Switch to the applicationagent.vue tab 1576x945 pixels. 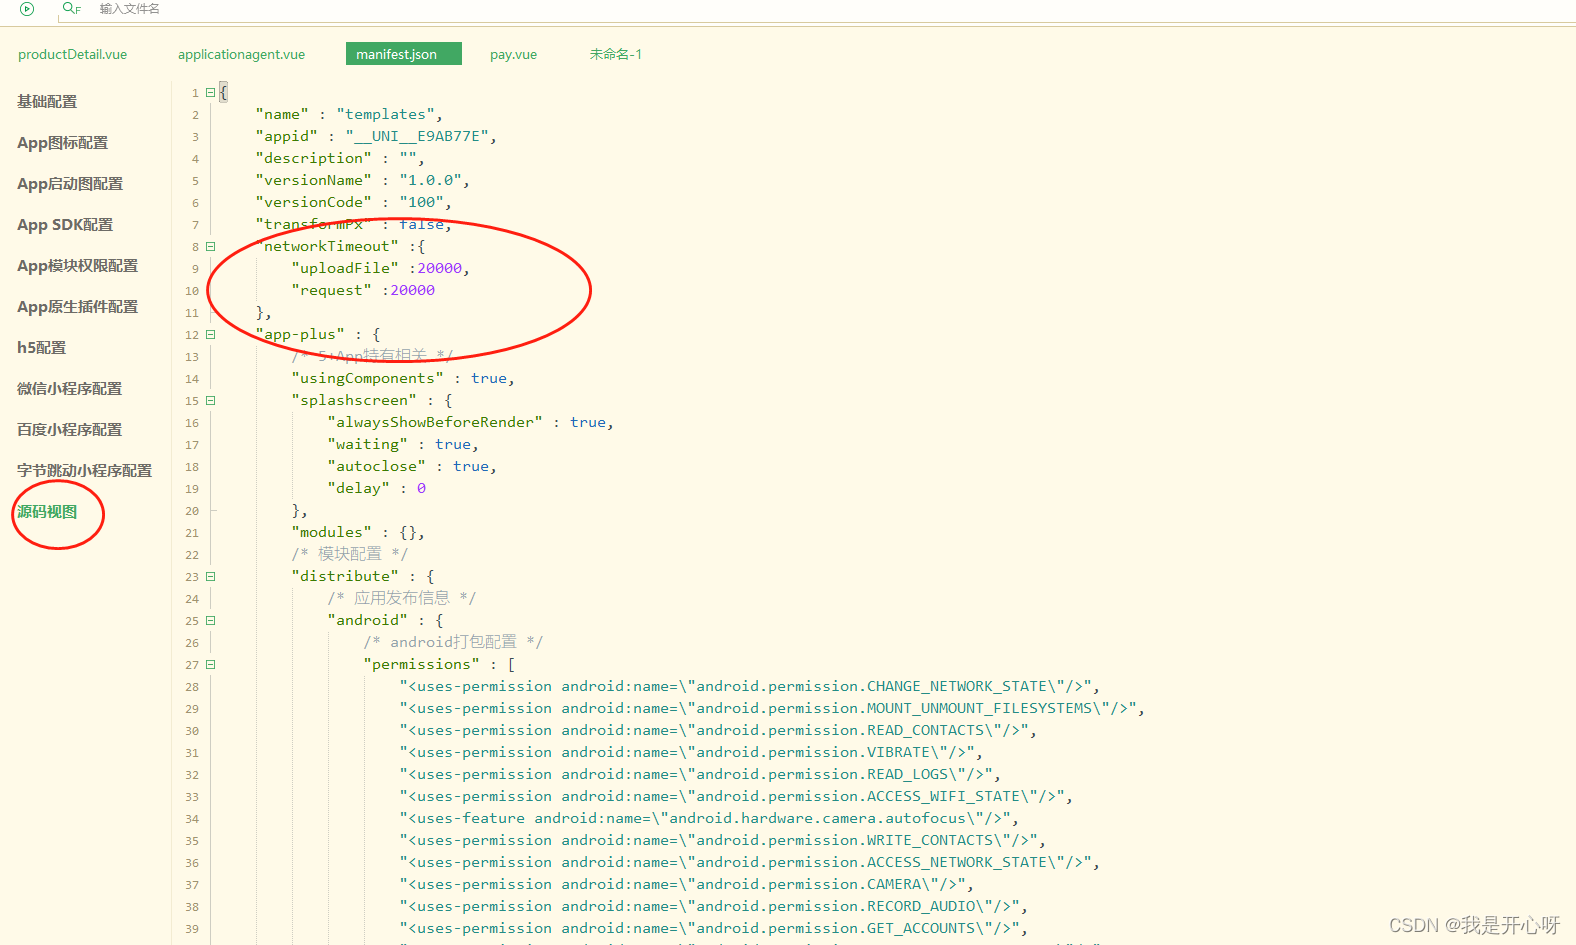(x=241, y=54)
